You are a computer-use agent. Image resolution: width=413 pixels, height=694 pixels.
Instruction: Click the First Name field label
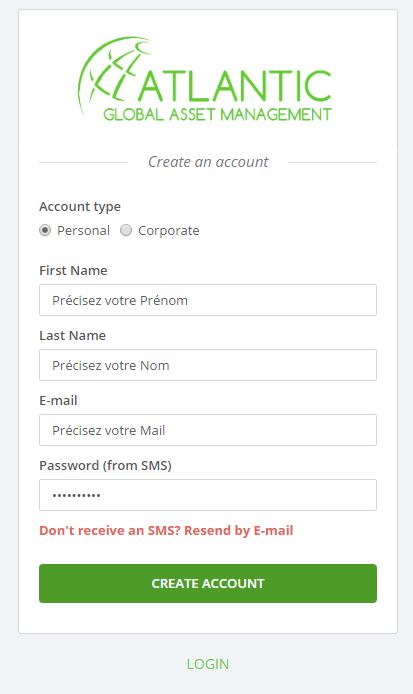73,270
